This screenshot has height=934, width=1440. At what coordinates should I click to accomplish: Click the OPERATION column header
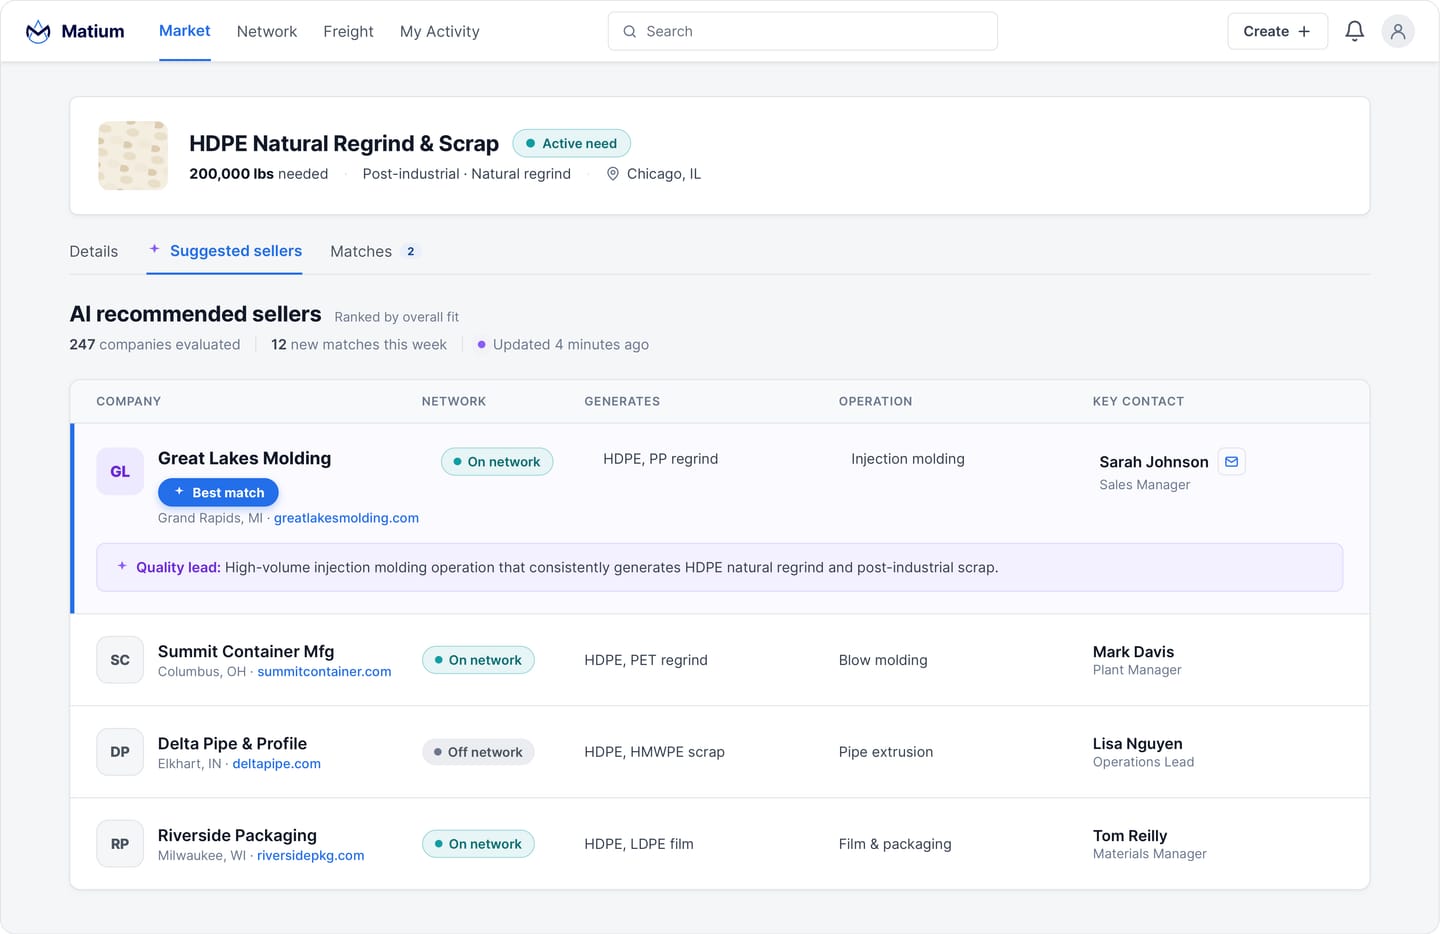point(875,402)
